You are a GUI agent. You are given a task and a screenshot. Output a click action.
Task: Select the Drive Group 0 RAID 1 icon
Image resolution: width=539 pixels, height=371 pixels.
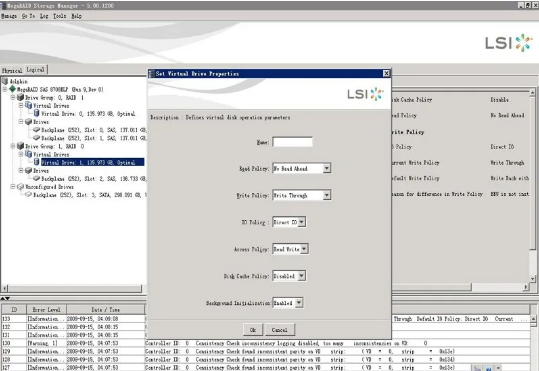(x=21, y=98)
